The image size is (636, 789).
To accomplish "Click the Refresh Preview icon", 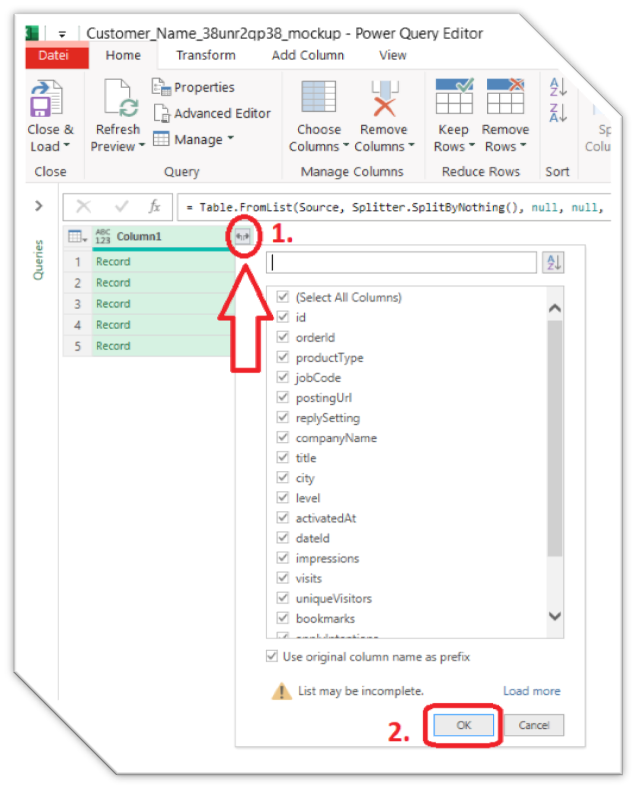I will click(118, 101).
